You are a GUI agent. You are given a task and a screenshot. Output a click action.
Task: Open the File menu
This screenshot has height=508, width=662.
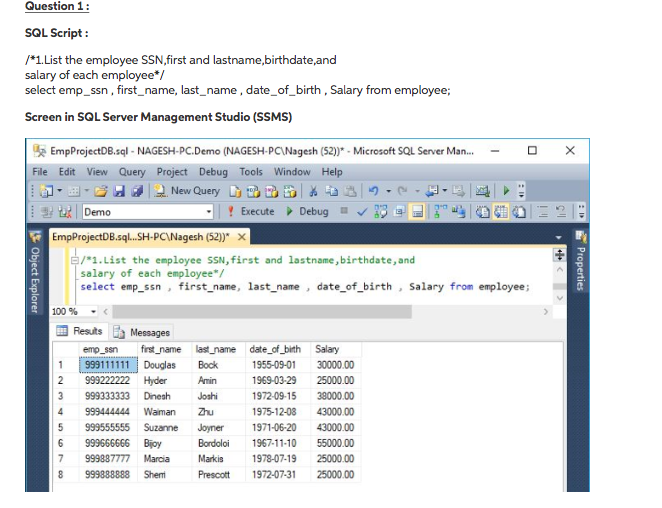(40, 172)
